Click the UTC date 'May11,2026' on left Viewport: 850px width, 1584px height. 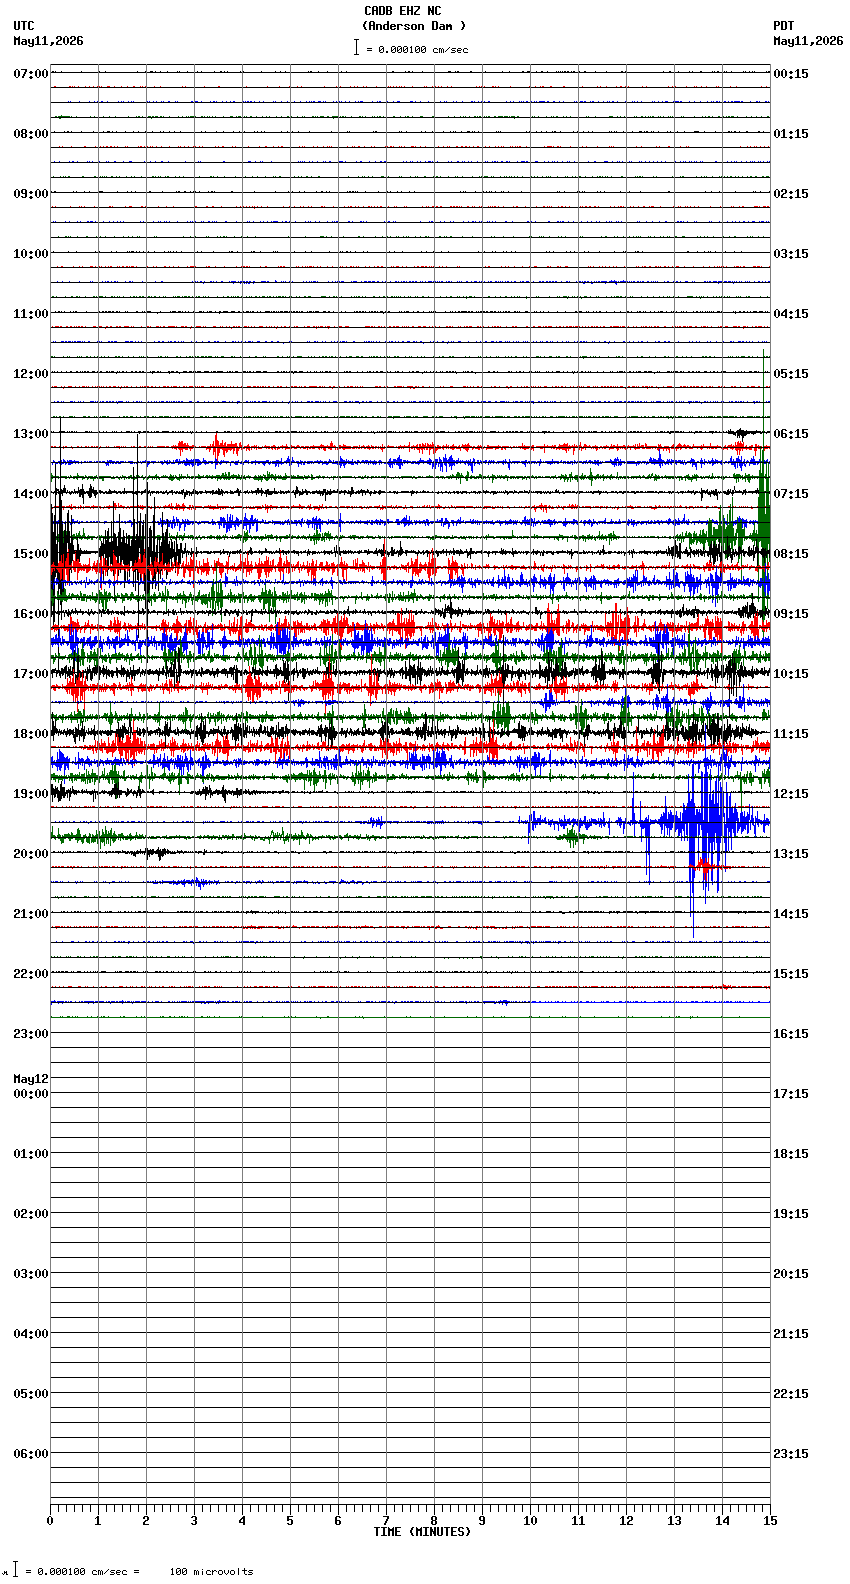tap(49, 41)
